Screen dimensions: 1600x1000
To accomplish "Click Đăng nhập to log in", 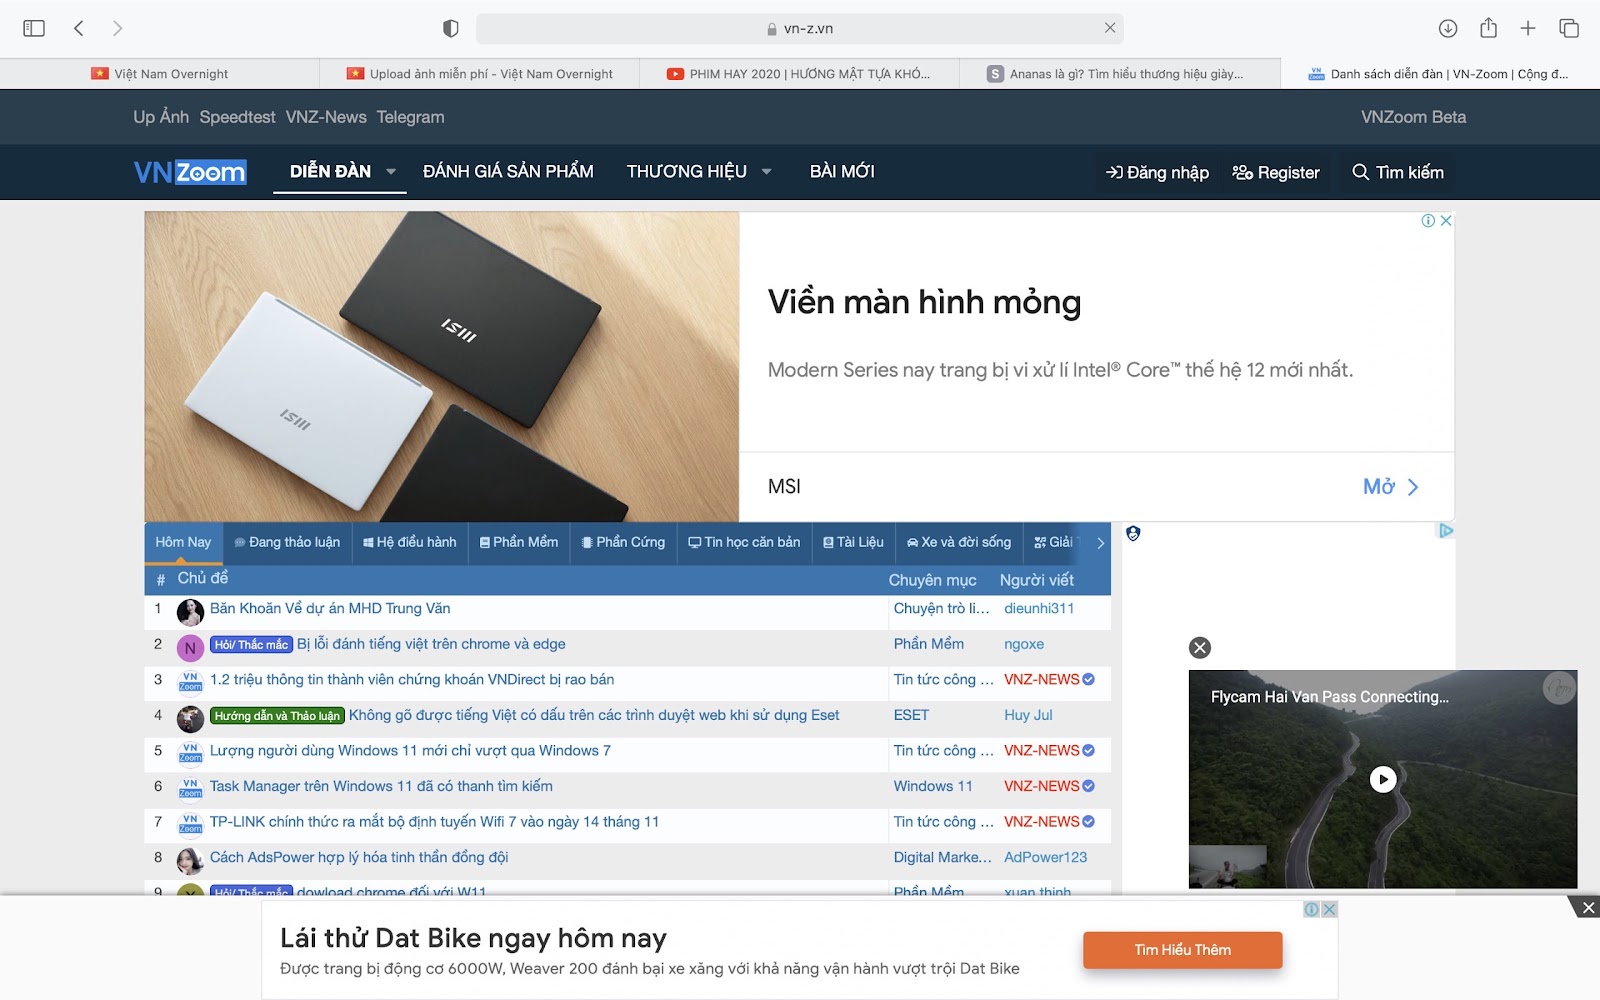I will coord(1157,173).
